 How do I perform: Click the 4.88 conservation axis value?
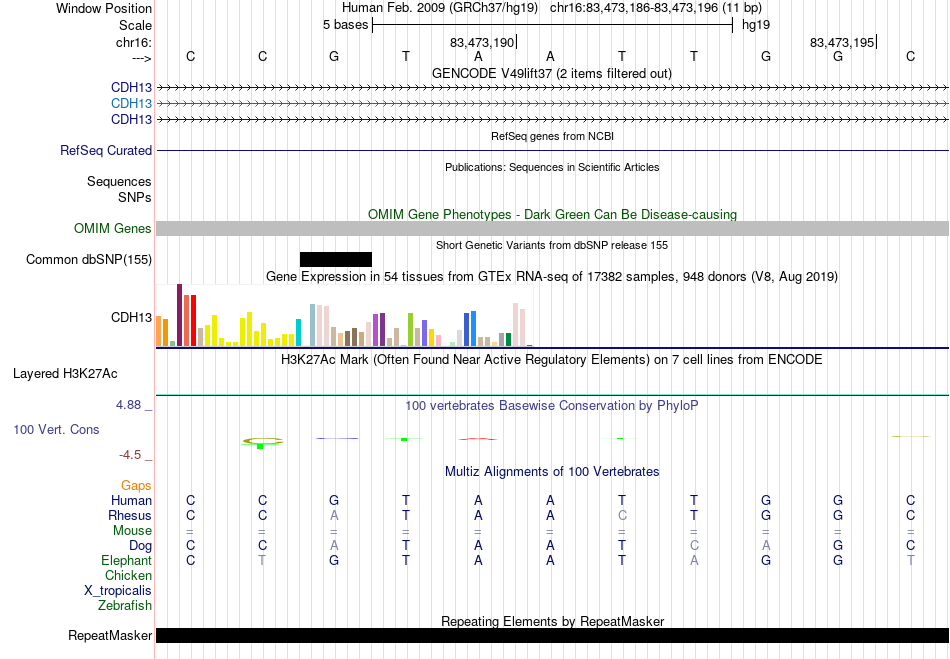(128, 405)
